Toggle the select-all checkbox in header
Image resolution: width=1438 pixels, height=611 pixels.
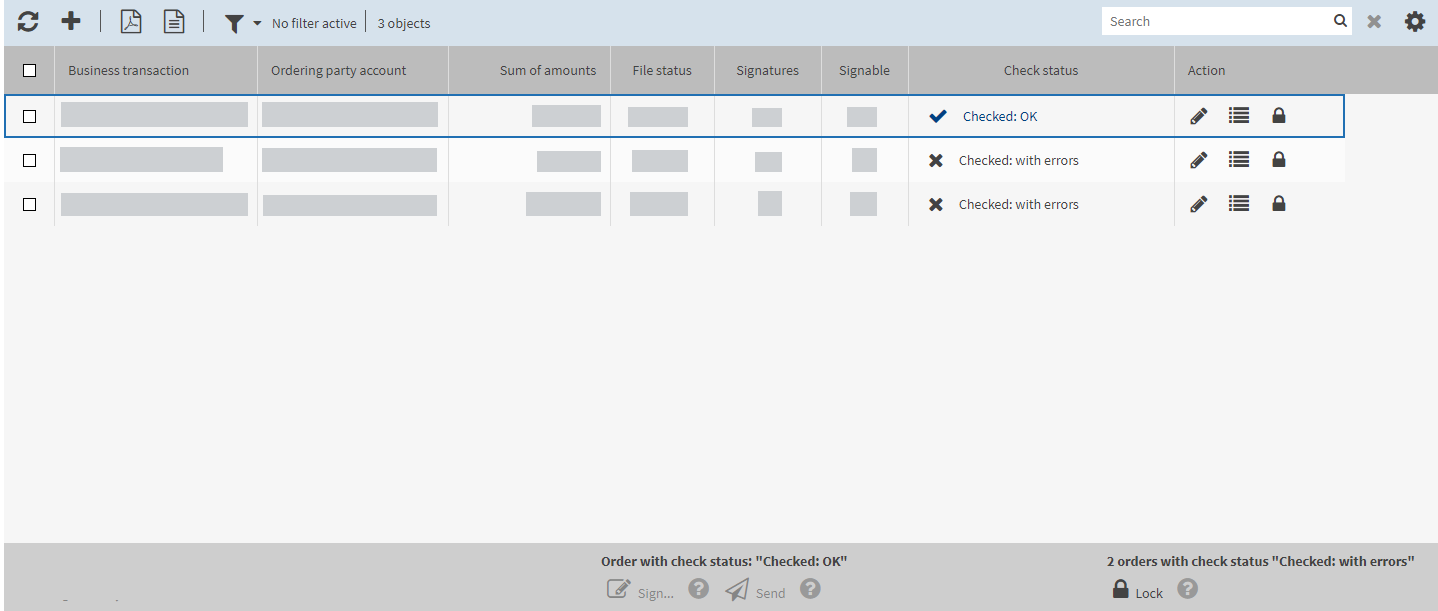[x=29, y=70]
